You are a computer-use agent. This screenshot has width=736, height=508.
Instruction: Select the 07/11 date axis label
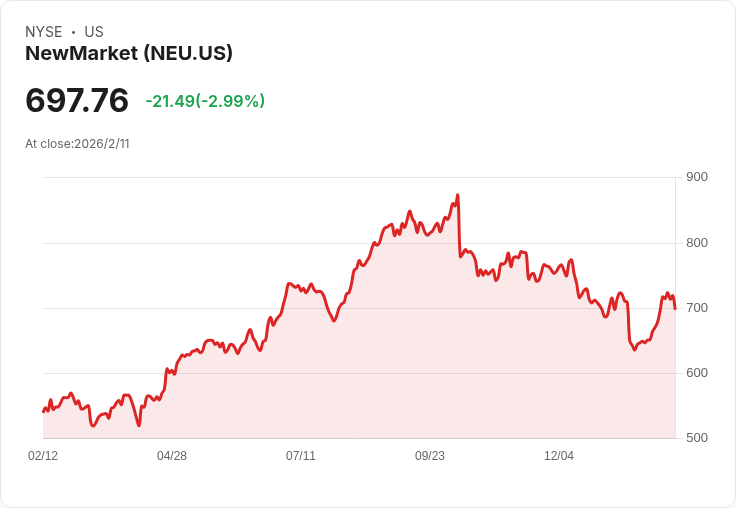point(301,456)
